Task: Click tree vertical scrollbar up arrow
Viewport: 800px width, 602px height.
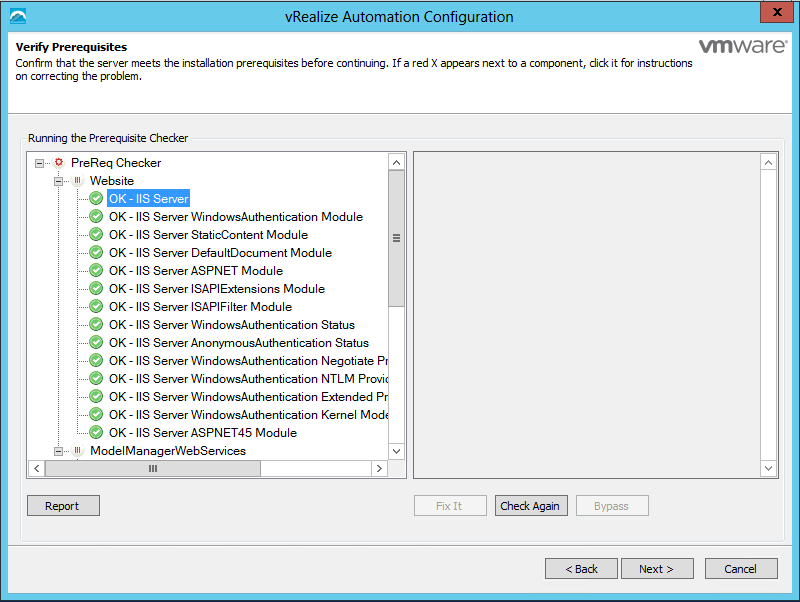Action: pos(396,163)
